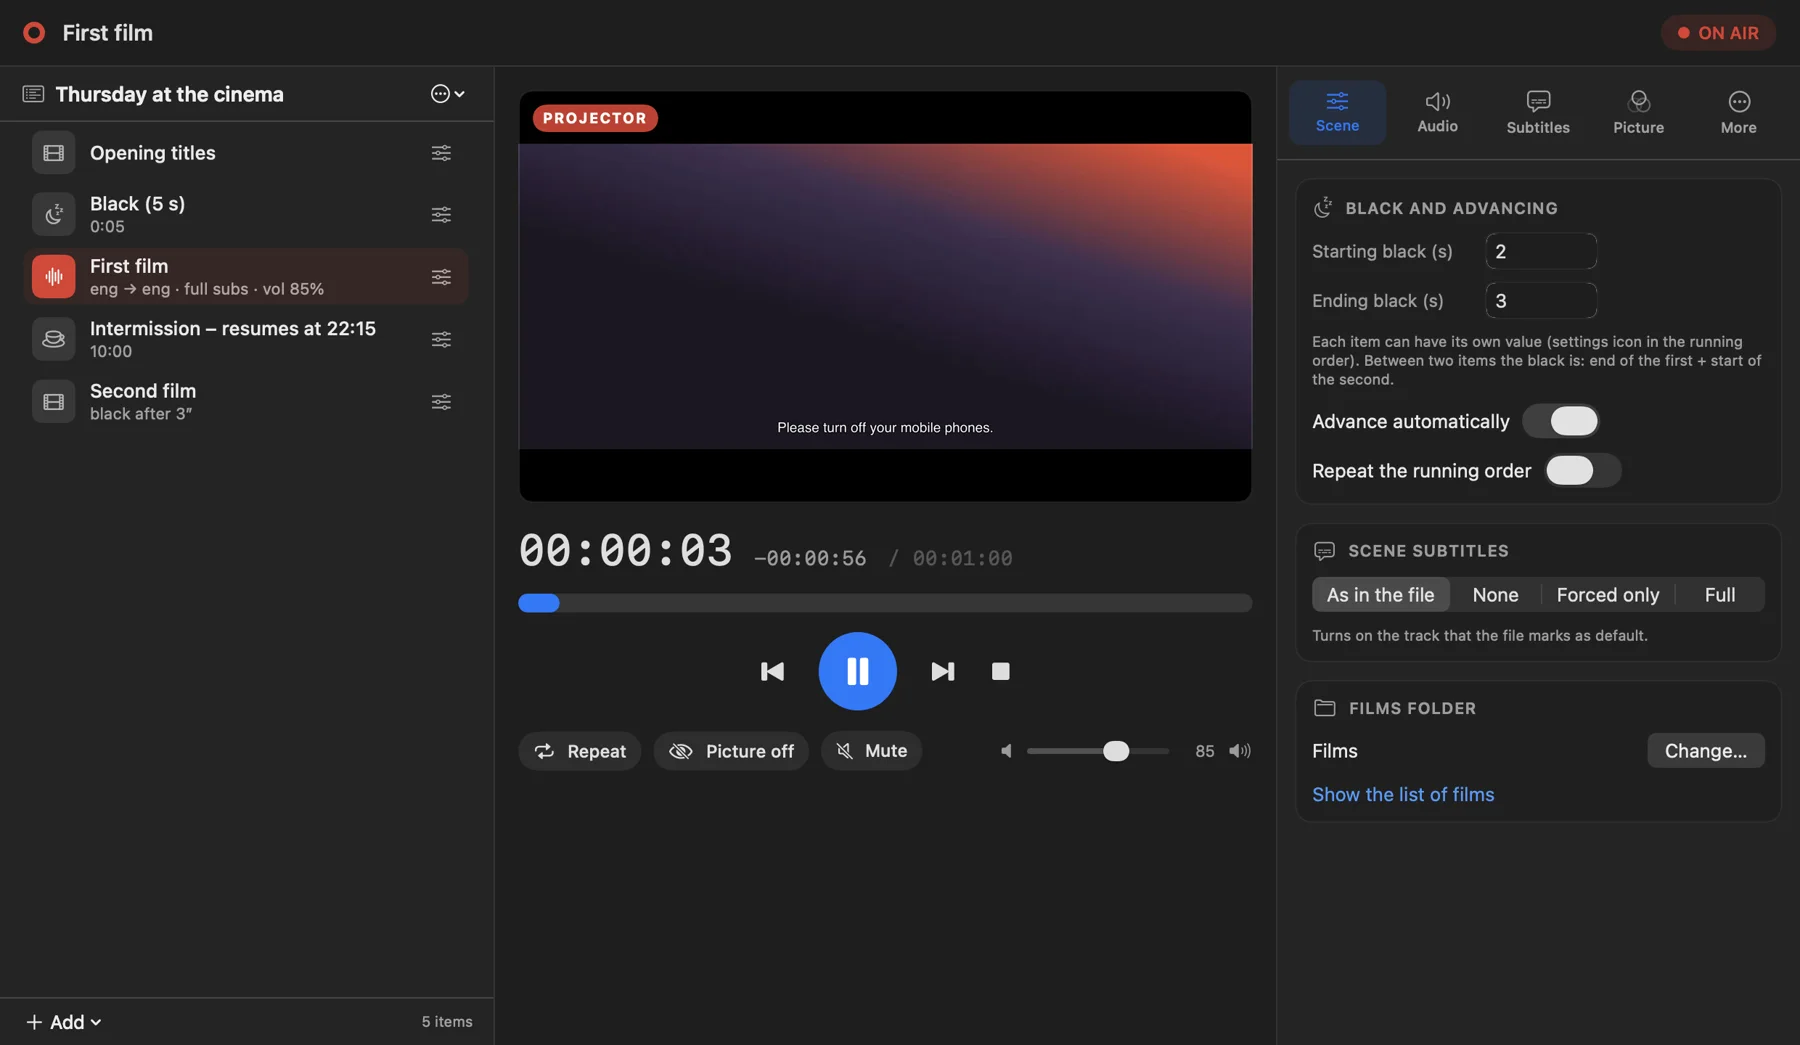This screenshot has height=1045, width=1800.
Task: Click the red record logo icon
Action: point(34,33)
